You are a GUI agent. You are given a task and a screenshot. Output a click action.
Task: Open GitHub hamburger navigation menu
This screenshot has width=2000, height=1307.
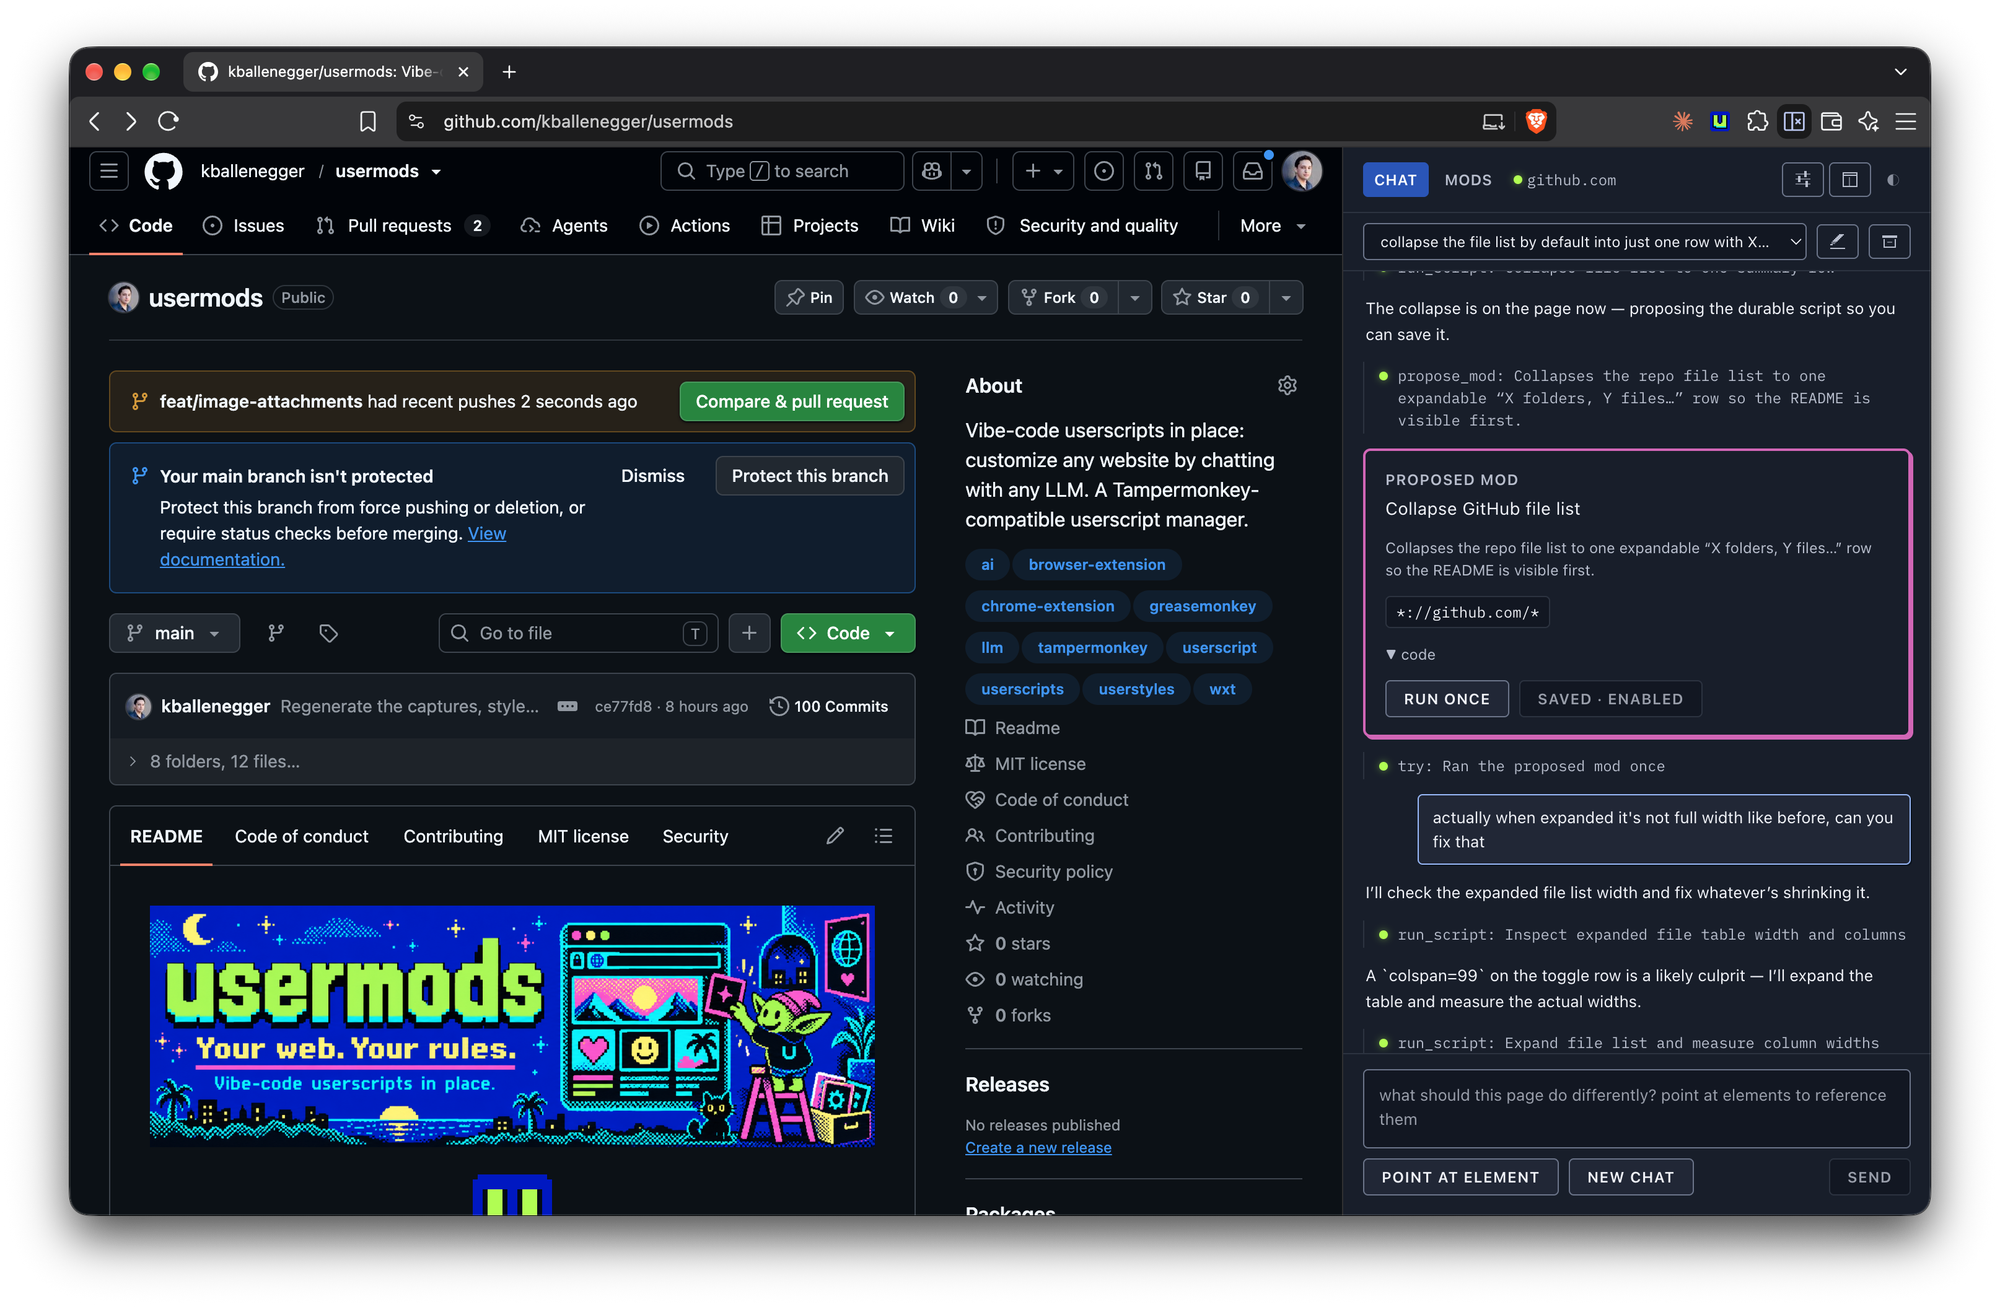[109, 171]
